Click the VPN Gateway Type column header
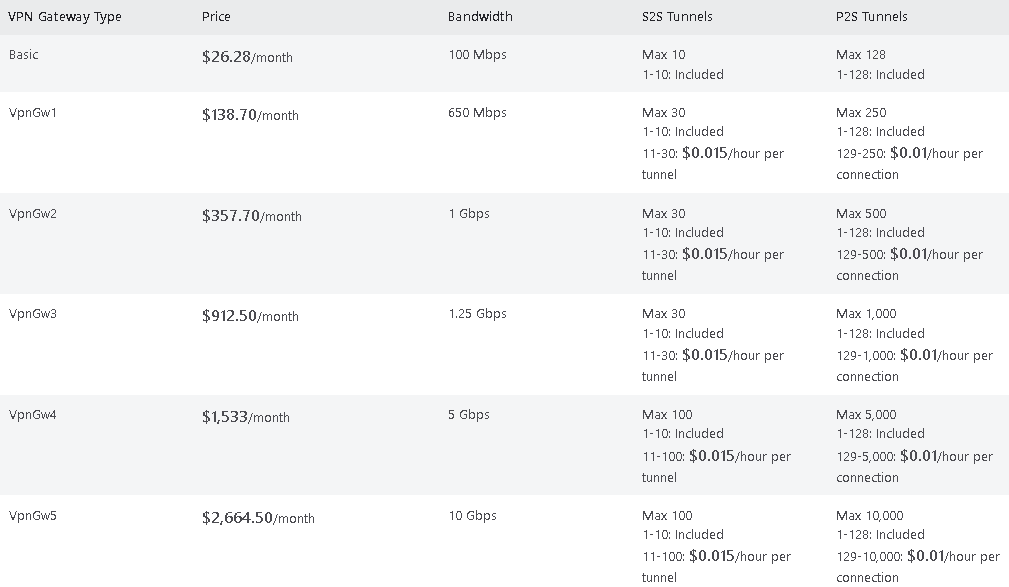 pyautogui.click(x=64, y=17)
